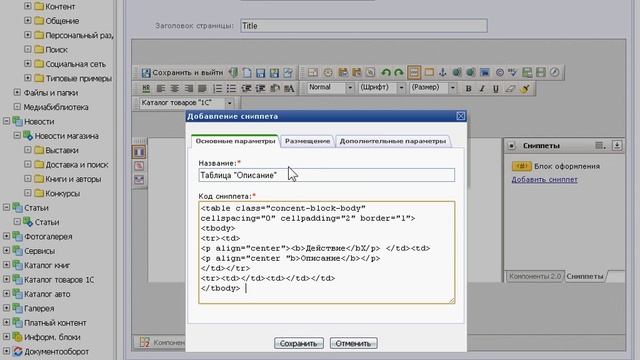The width and height of the screenshot is (640, 360).
Task: Expand the Общение folder node
Action: 27,20
